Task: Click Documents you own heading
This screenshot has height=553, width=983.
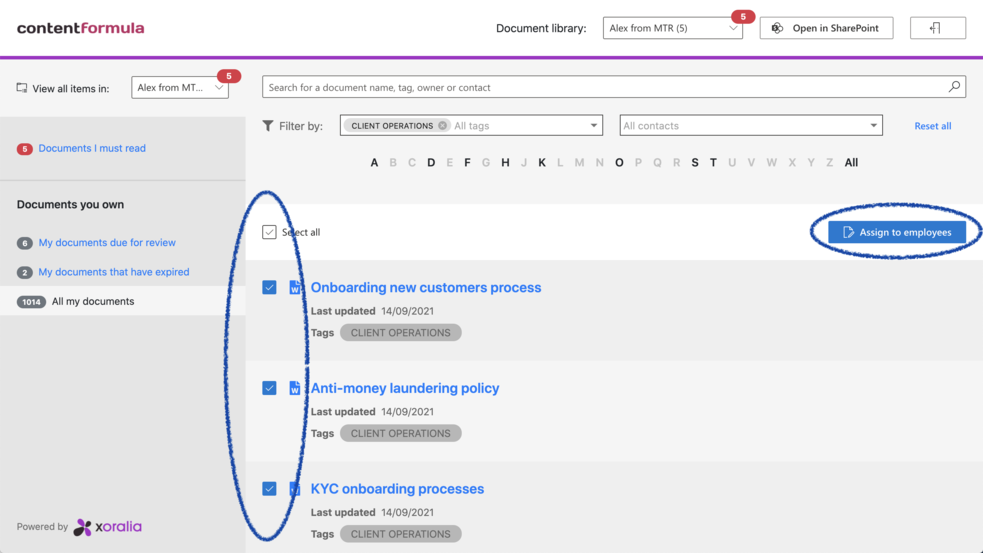Action: [x=70, y=204]
